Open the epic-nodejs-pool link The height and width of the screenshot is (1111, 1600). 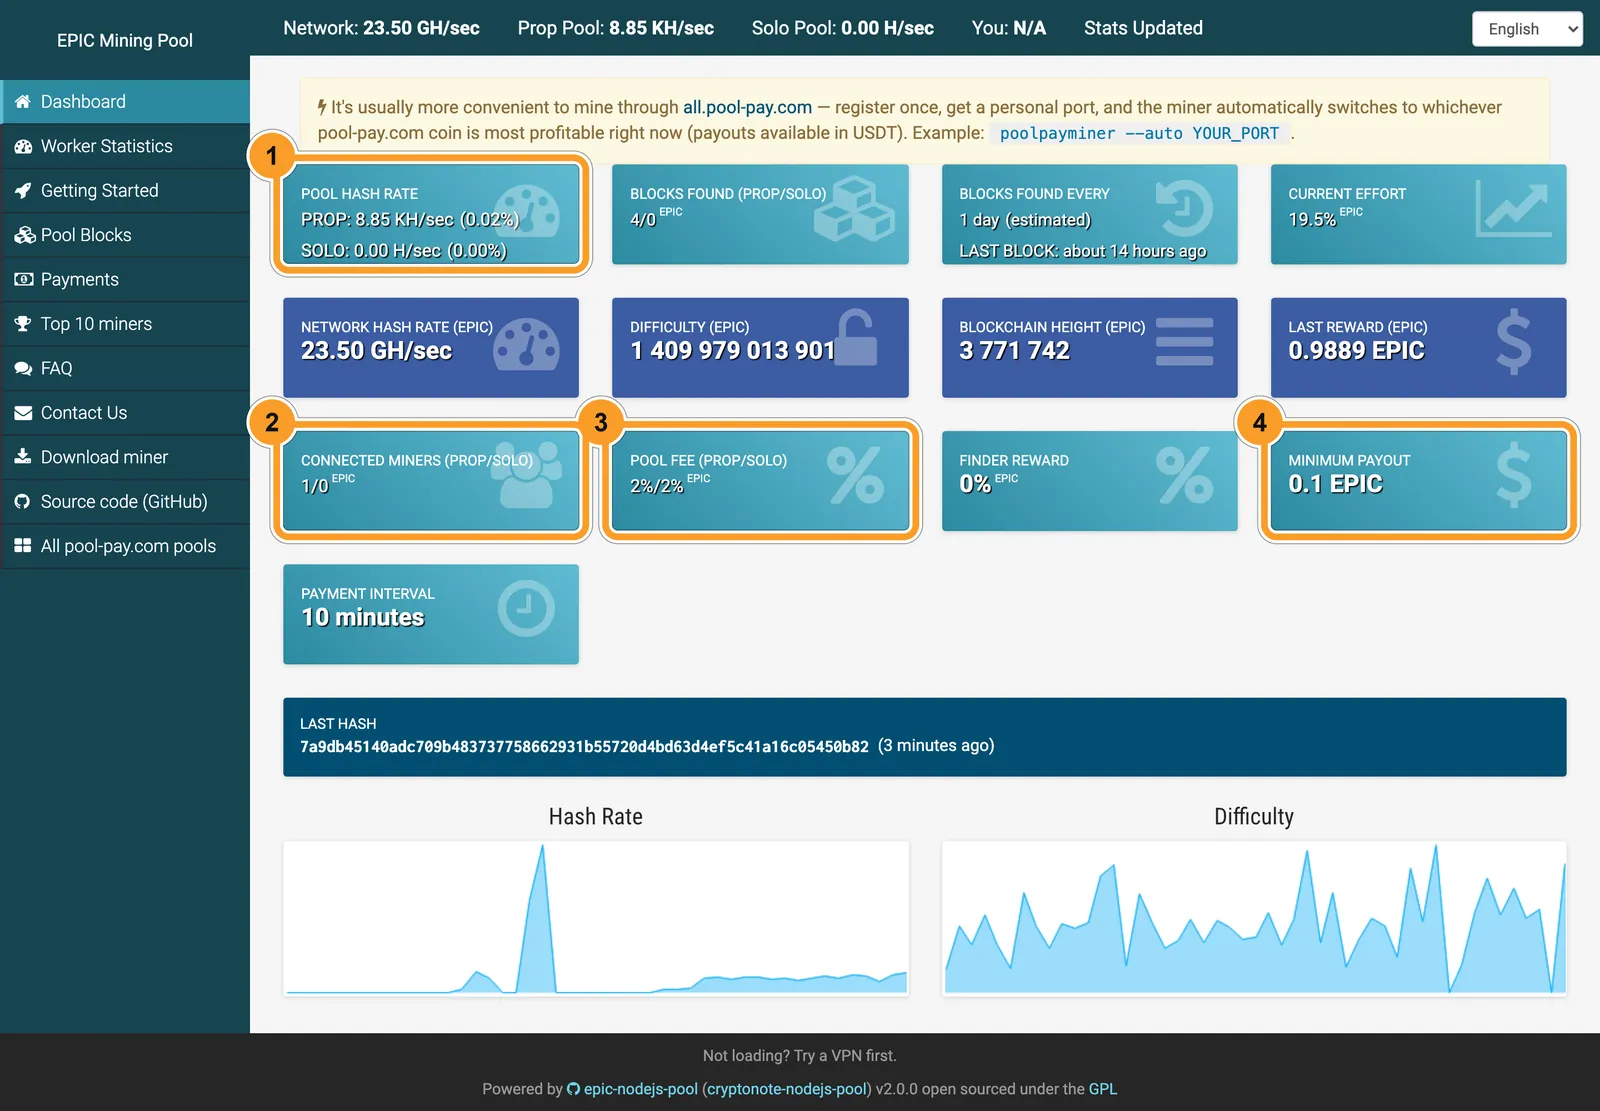pos(641,1089)
